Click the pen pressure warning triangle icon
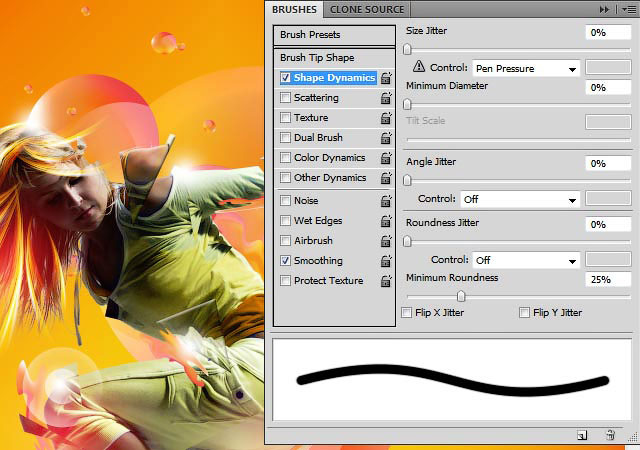 [419, 66]
